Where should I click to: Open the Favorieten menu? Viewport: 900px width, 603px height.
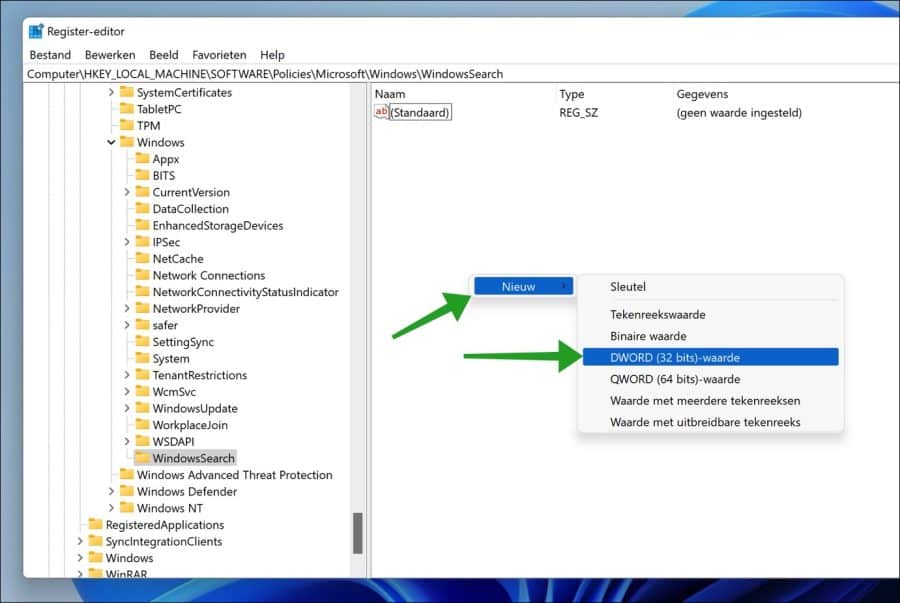point(219,55)
